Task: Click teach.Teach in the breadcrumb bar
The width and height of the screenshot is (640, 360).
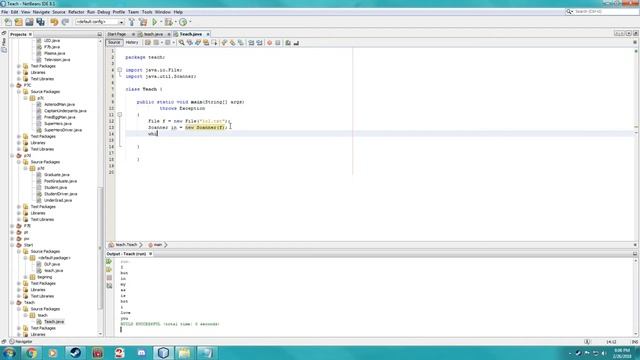Action: (126, 245)
